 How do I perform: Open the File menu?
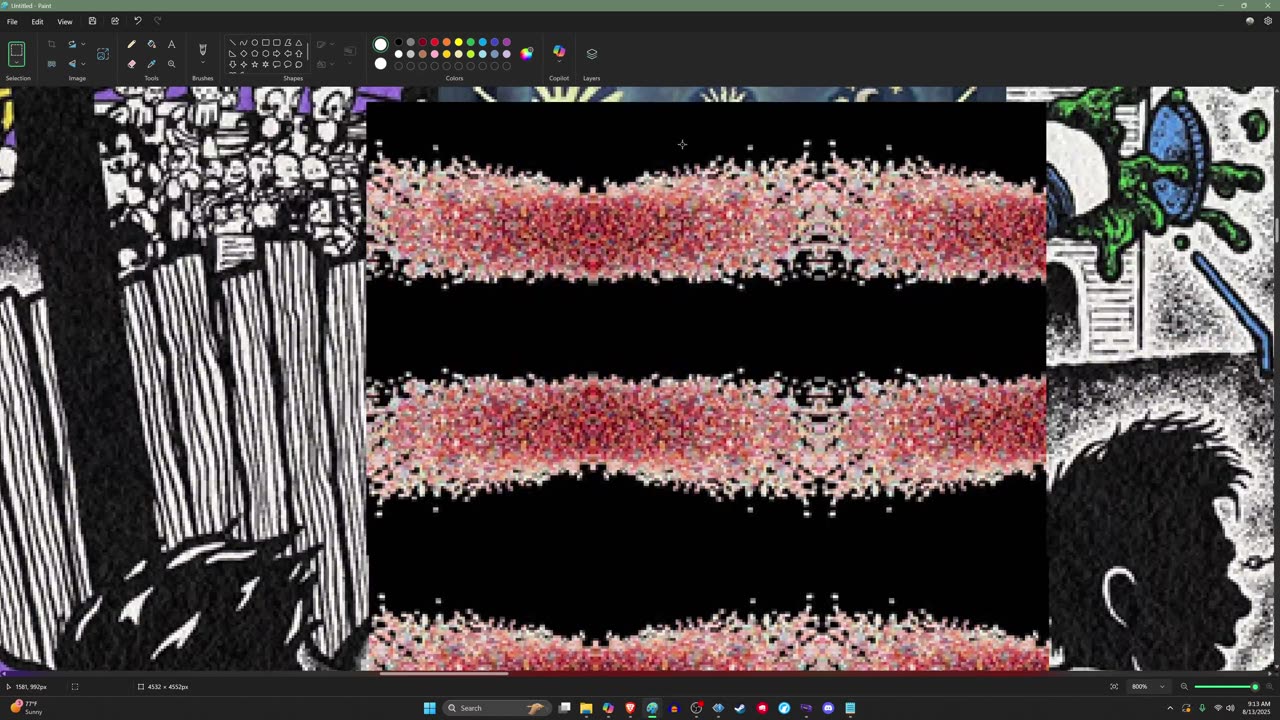(x=12, y=21)
